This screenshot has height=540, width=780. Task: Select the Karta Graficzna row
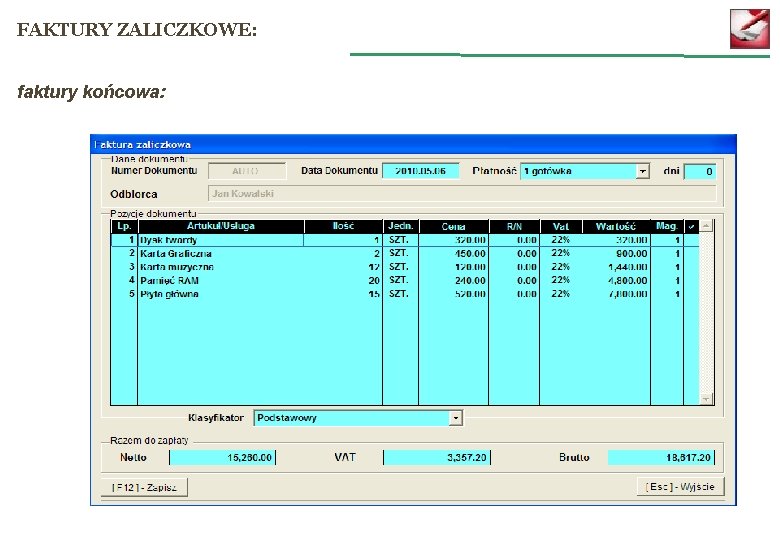[405, 254]
